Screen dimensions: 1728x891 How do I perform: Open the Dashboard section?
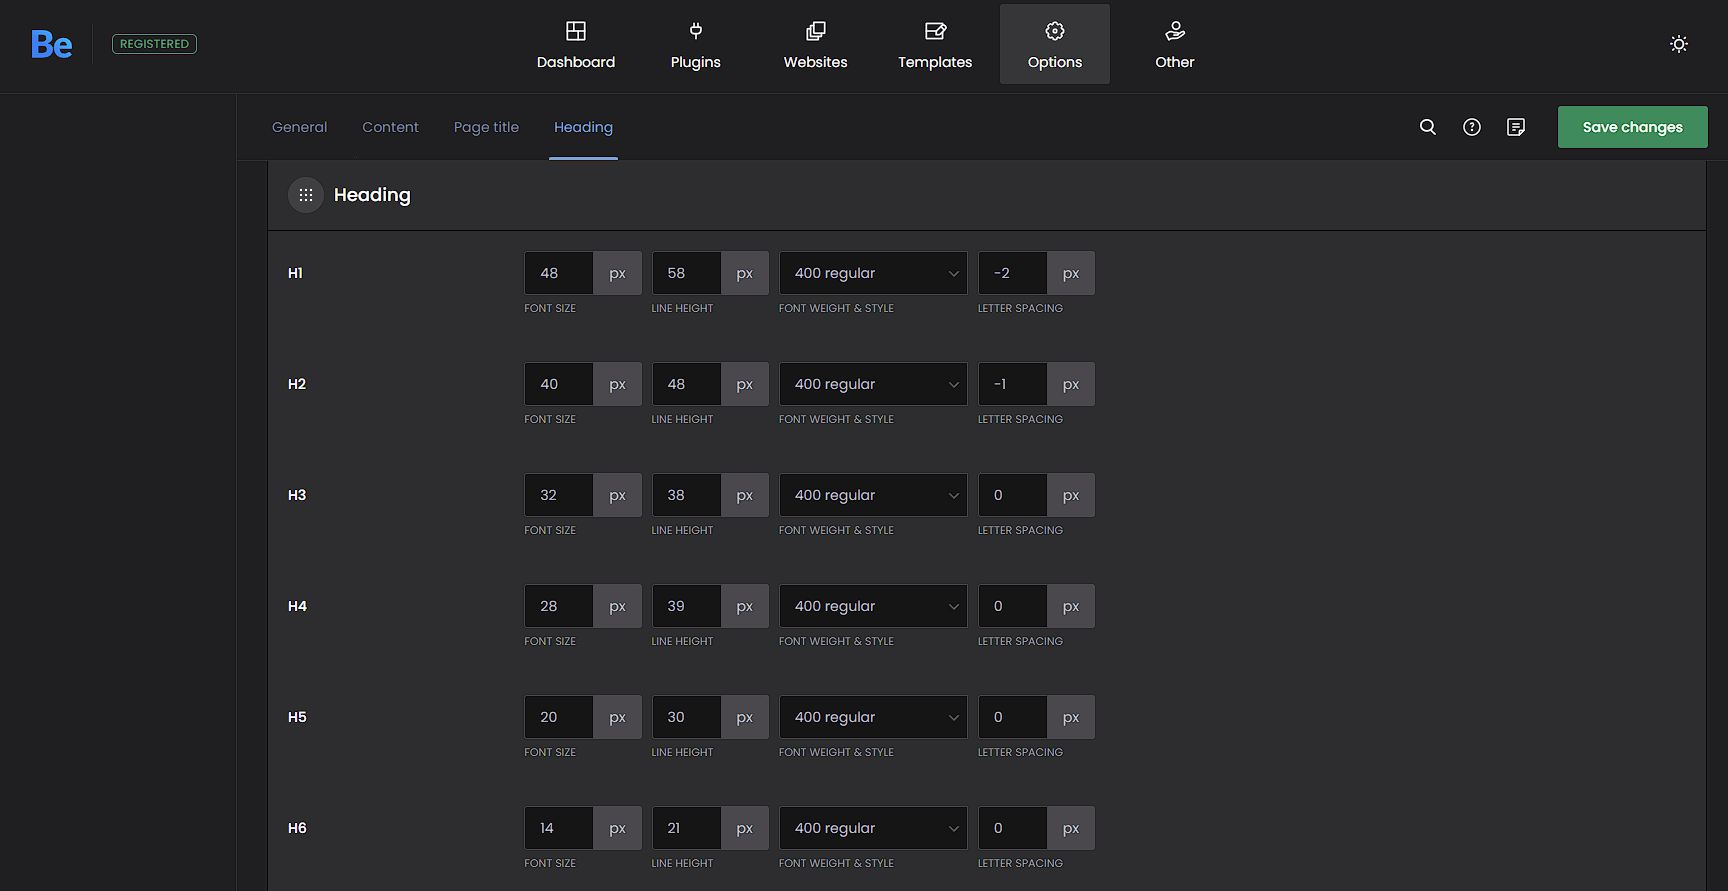coord(575,45)
